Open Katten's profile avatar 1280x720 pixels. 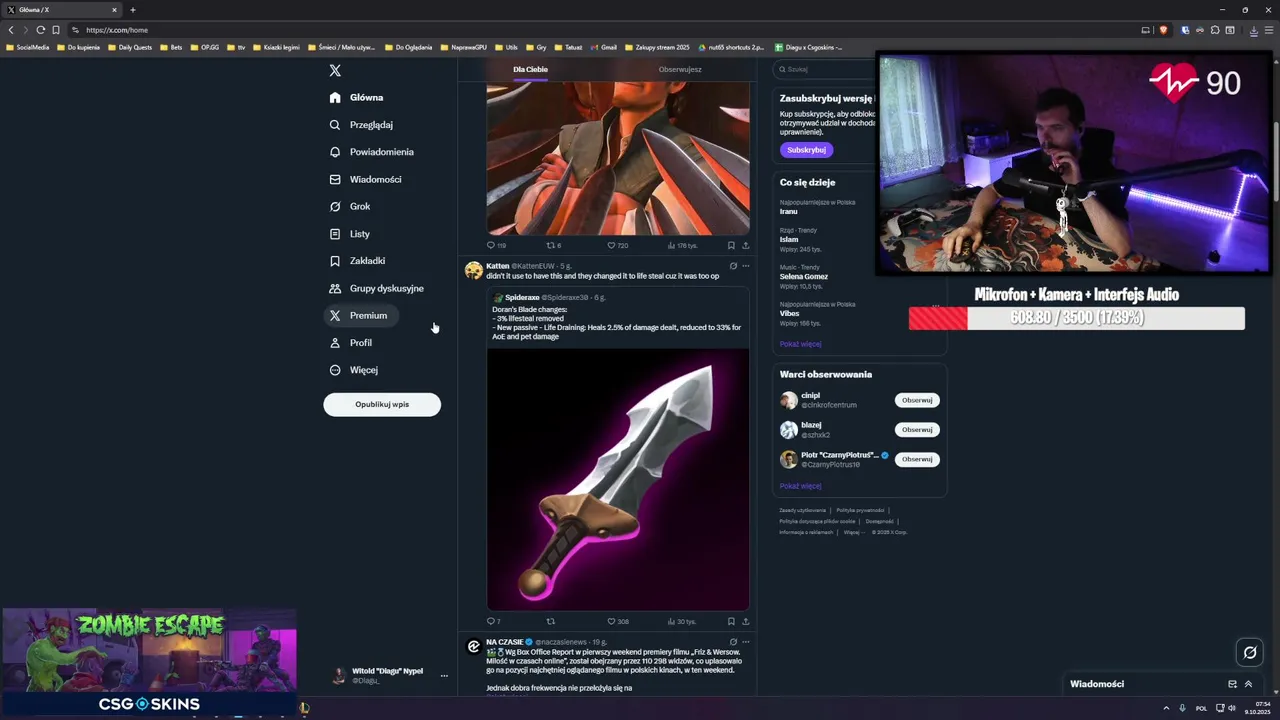click(474, 270)
